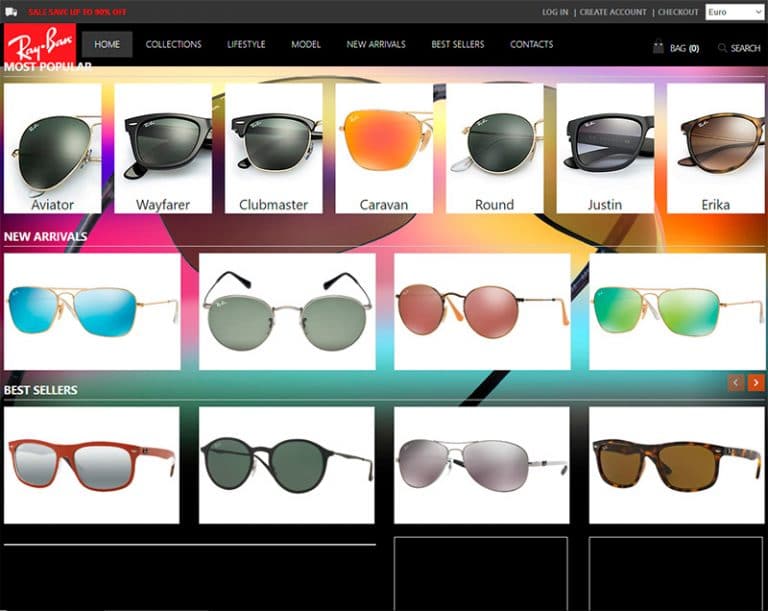Click the Checkout link
This screenshot has height=611, width=768.
[678, 12]
